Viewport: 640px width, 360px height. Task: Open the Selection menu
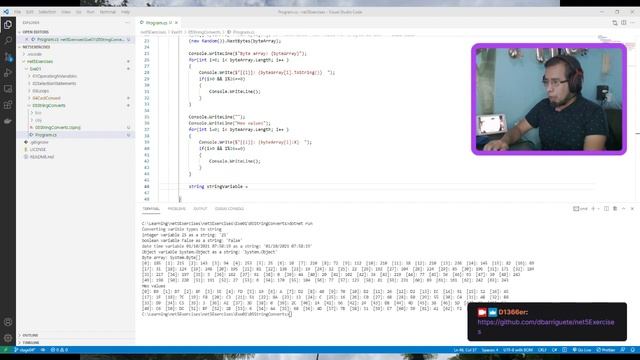point(47,12)
